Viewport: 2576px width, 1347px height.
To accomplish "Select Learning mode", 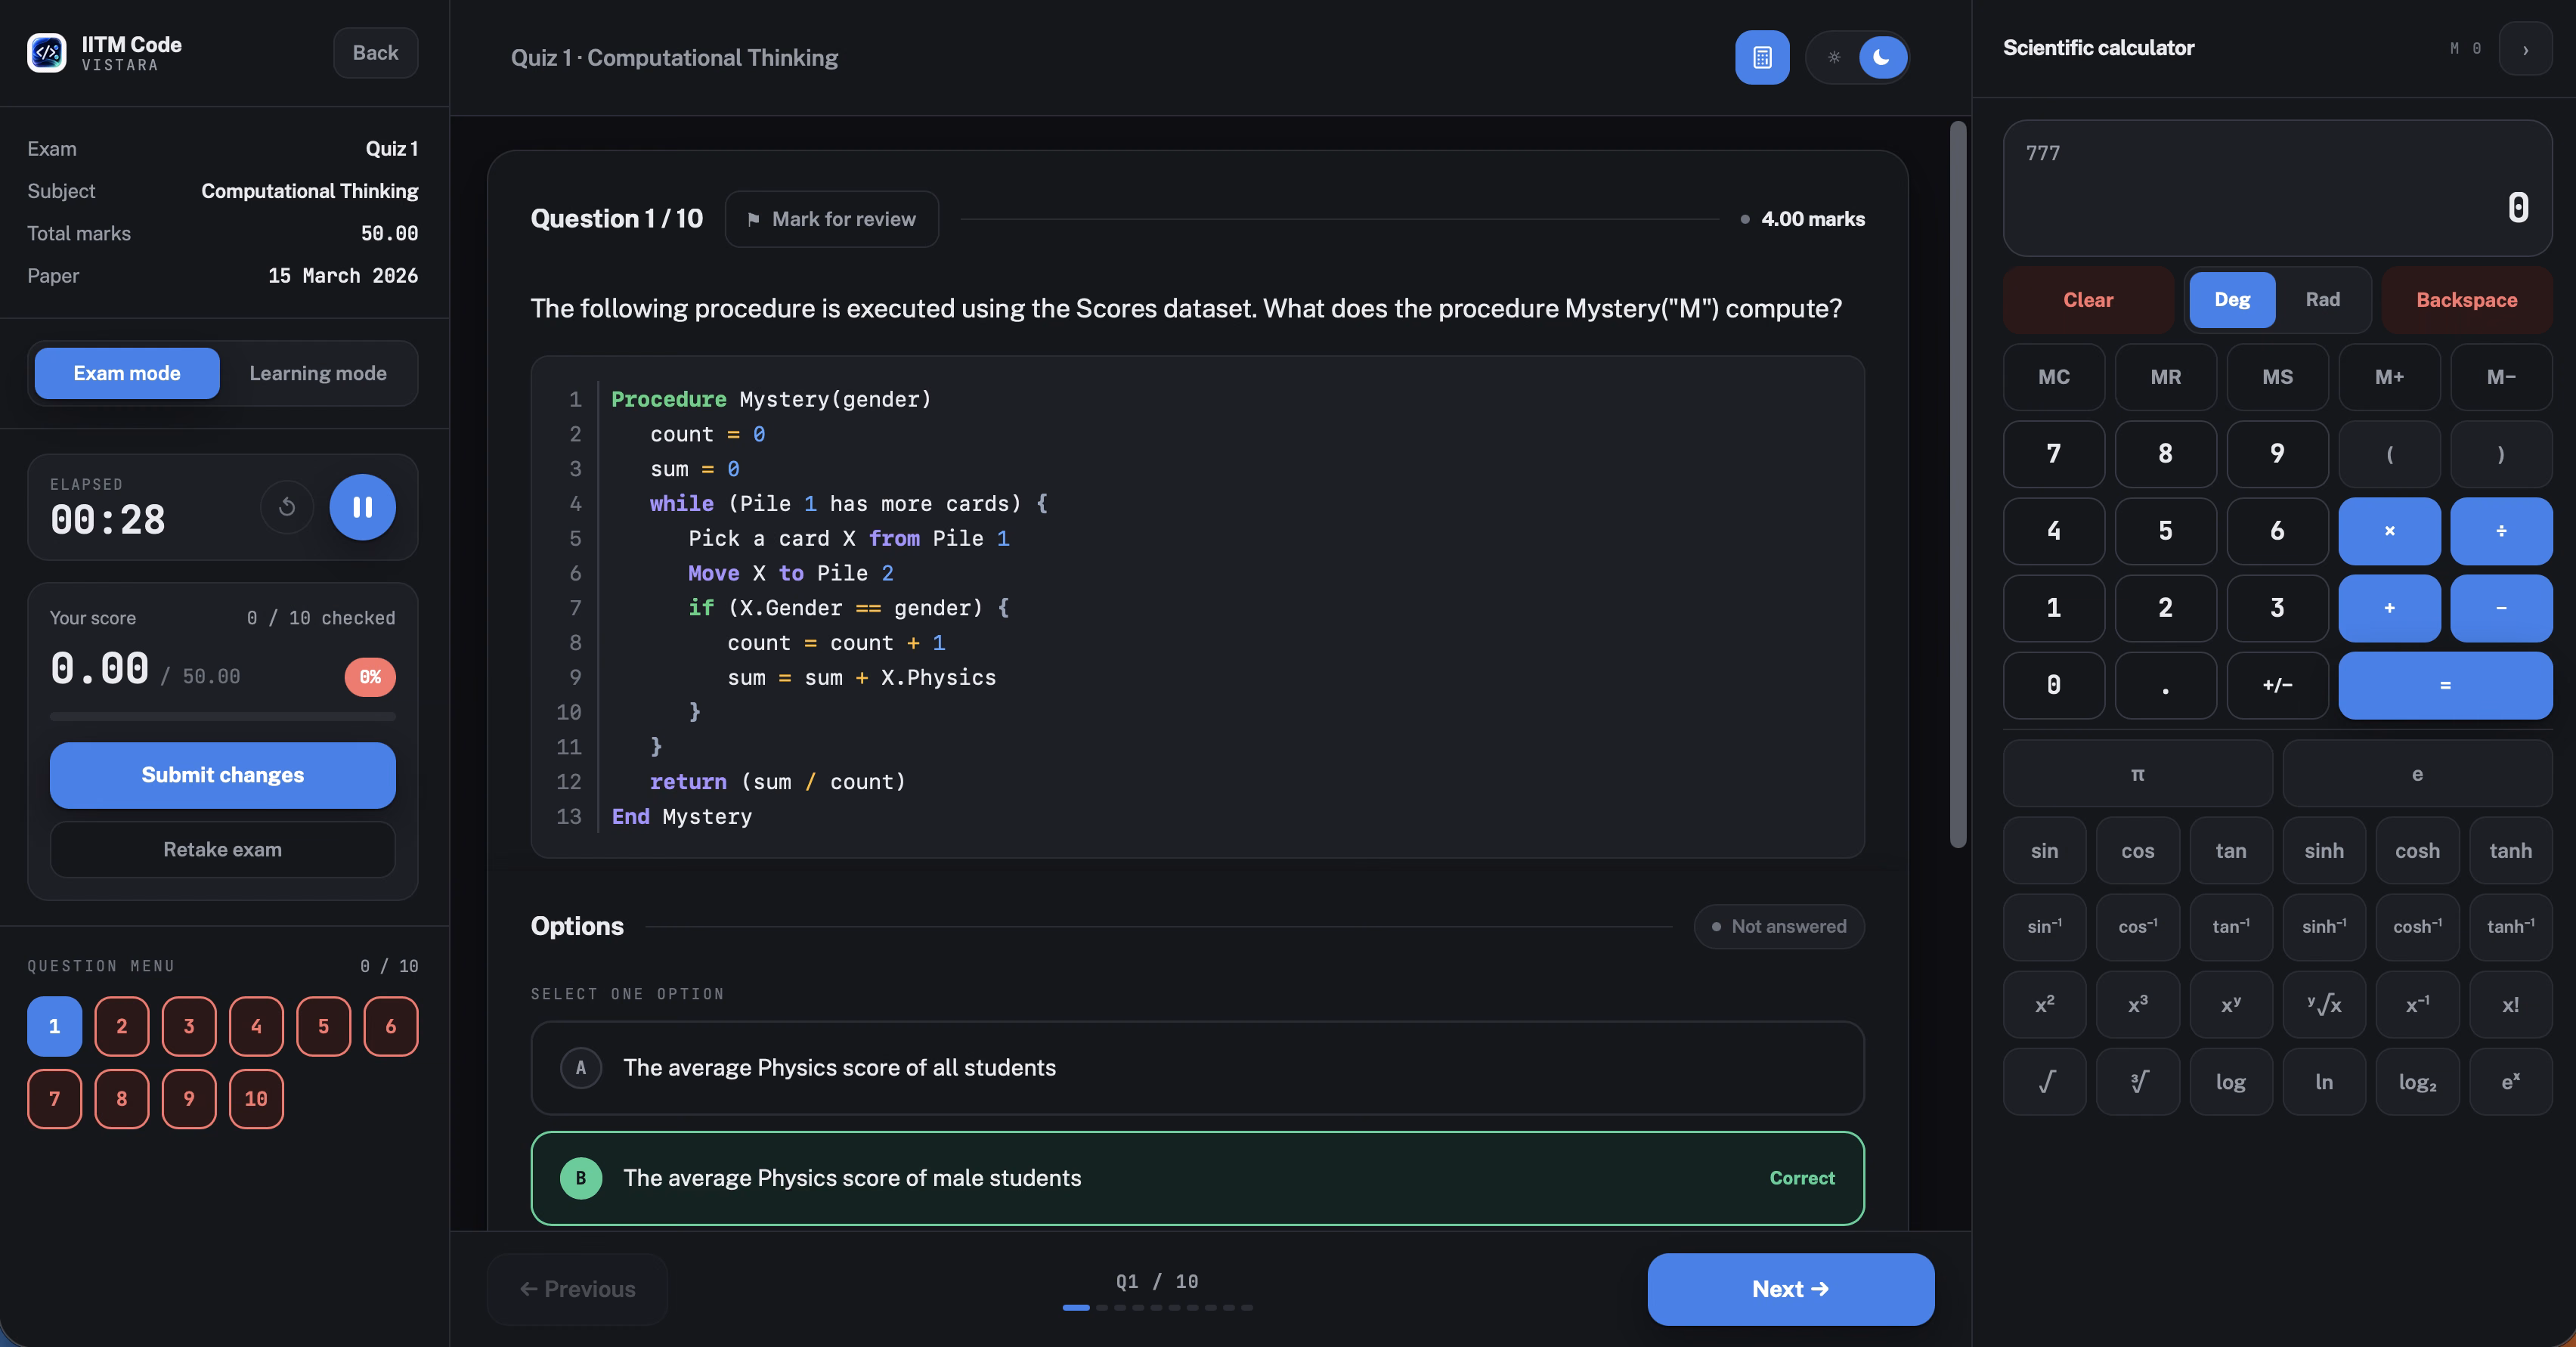I will (318, 373).
